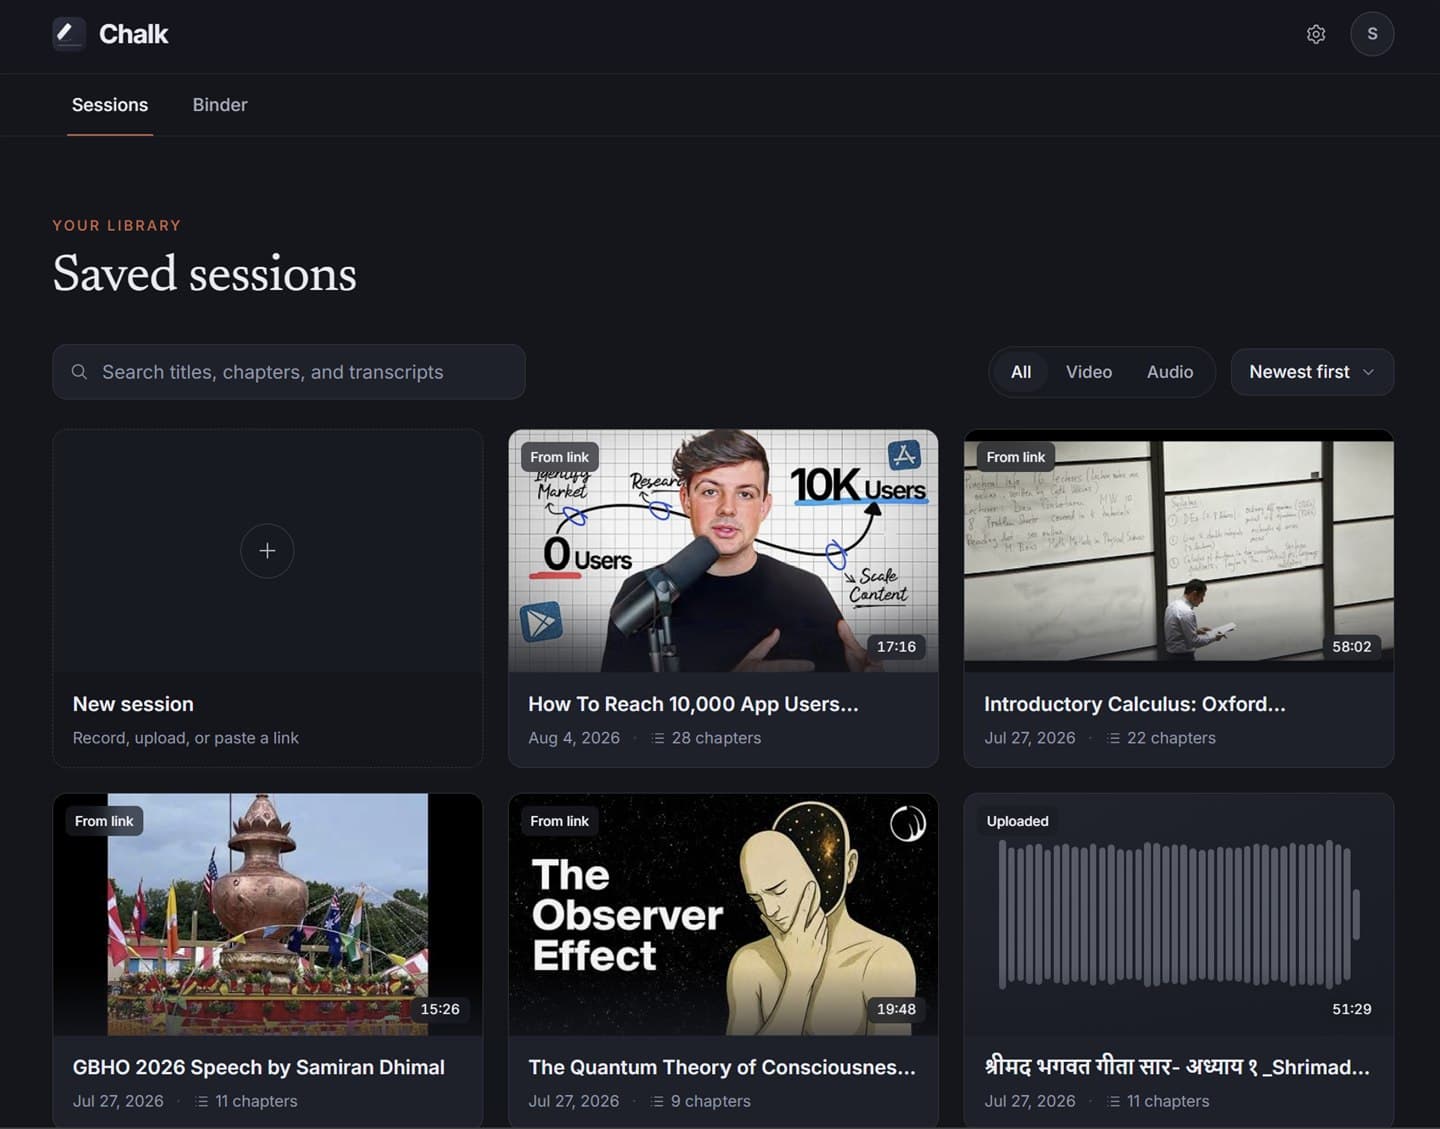The width and height of the screenshot is (1440, 1129).
Task: Open settings via the gear icon
Action: coord(1316,34)
